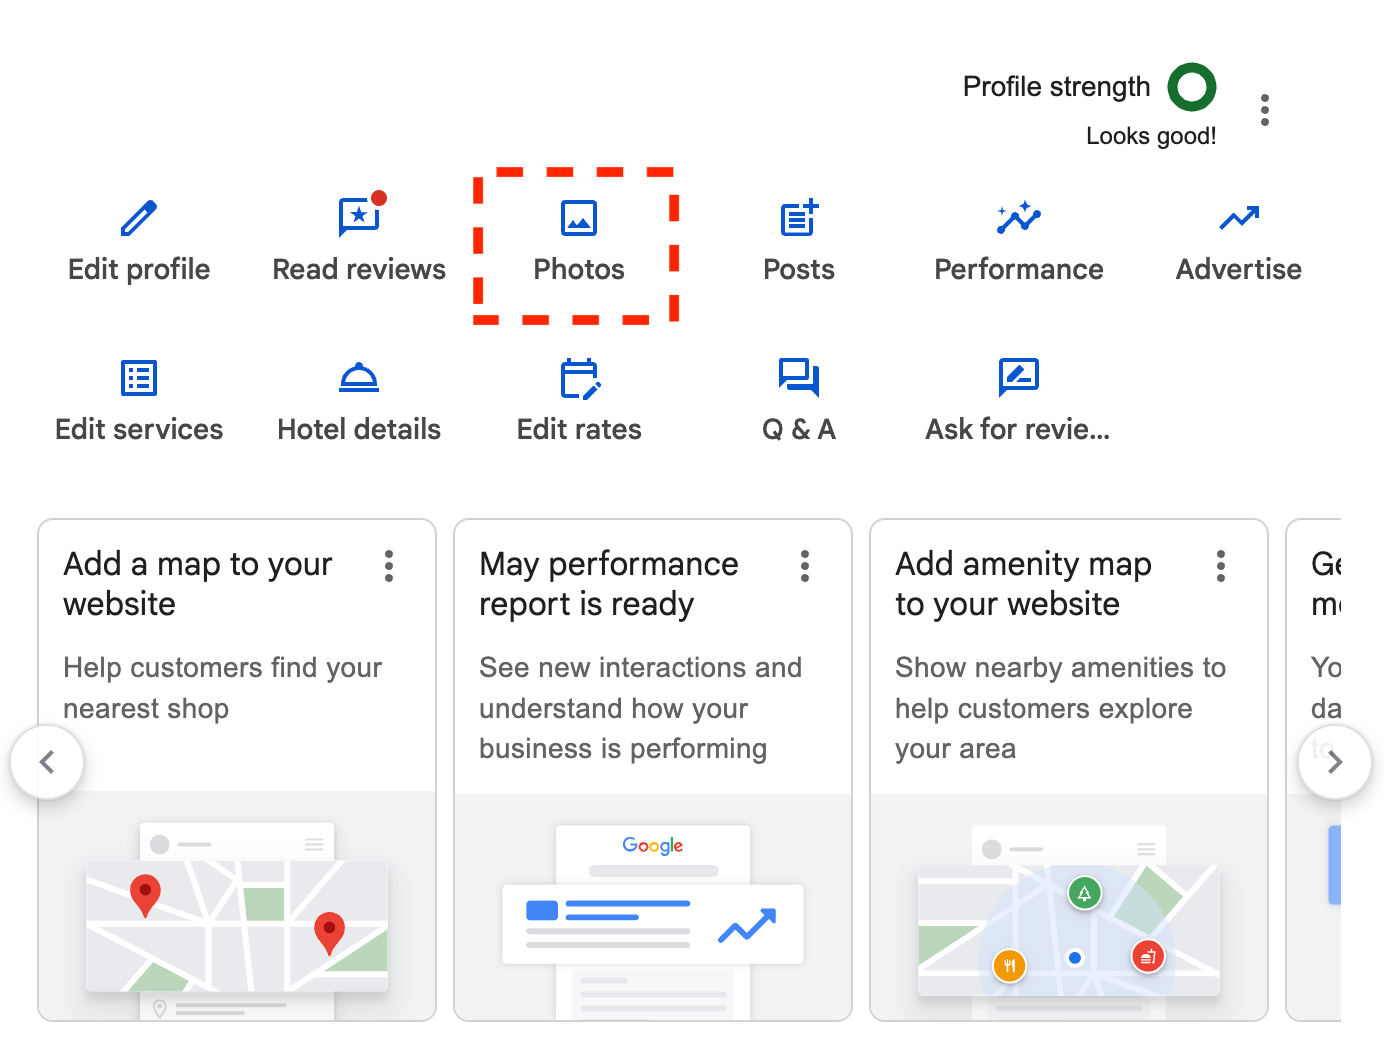Open options menu on 'May performance report' card
This screenshot has width=1384, height=1048.
[805, 566]
